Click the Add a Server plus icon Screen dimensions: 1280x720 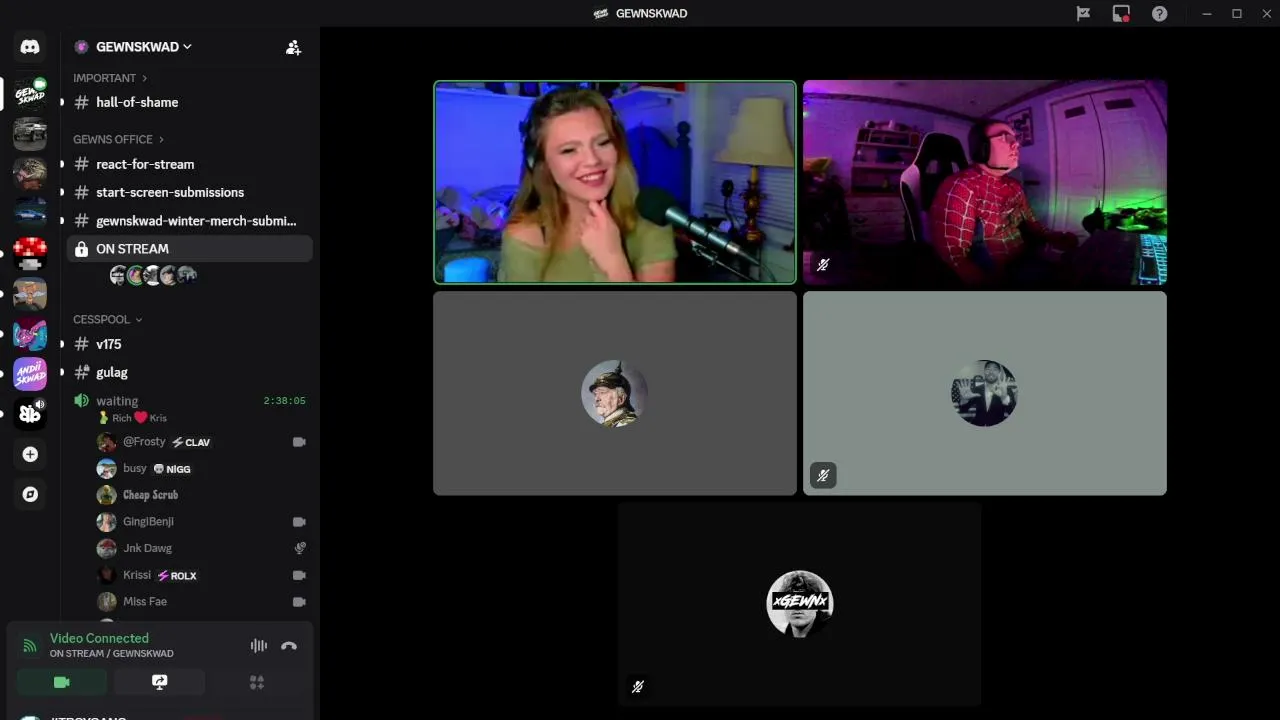tap(30, 454)
